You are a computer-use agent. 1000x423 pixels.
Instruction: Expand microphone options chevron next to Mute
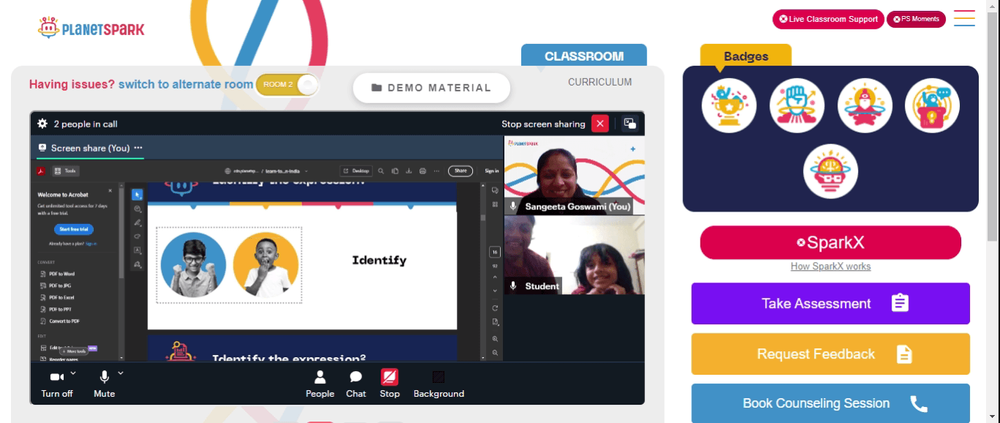[121, 373]
